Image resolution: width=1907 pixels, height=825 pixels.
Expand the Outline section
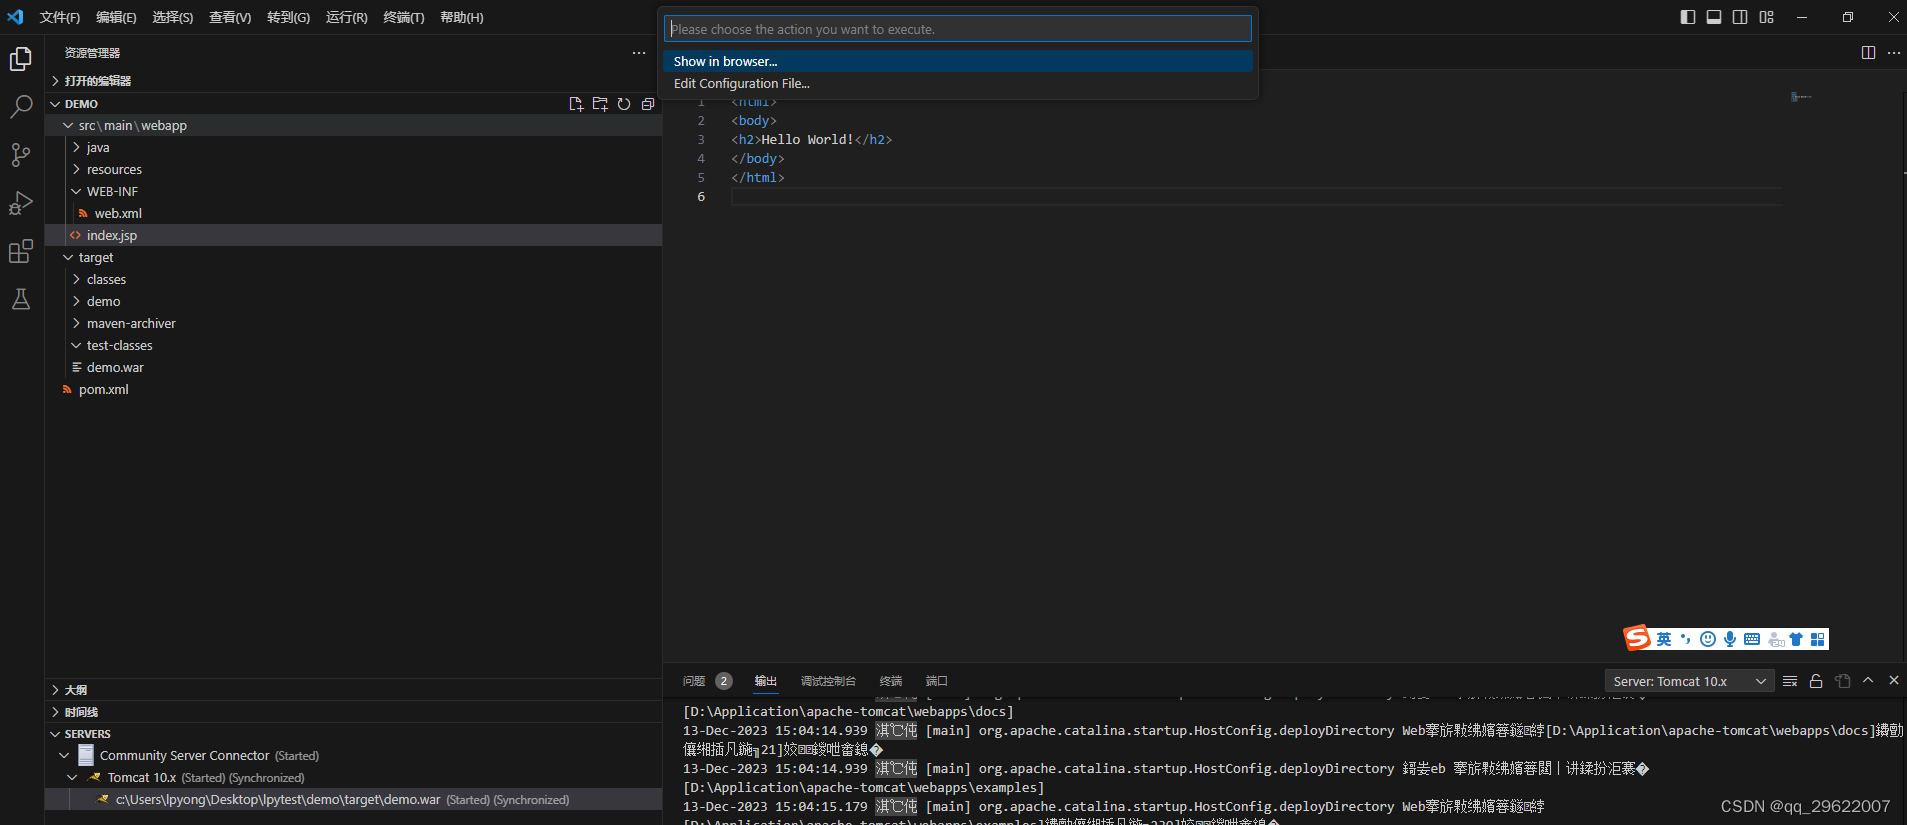pos(354,690)
